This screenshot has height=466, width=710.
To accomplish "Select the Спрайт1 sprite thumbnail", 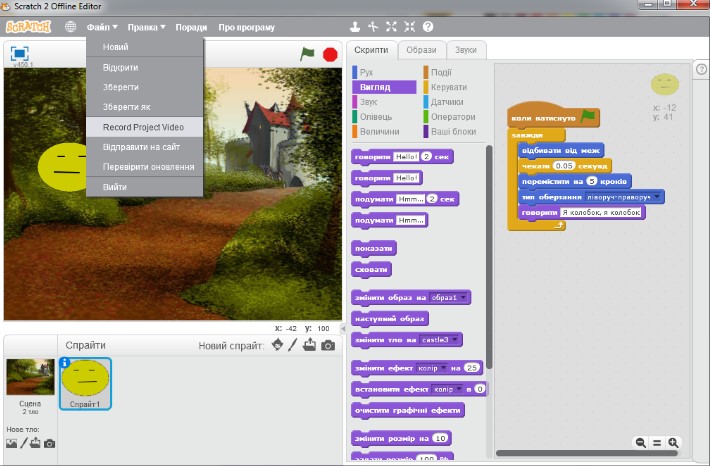I will pyautogui.click(x=85, y=384).
